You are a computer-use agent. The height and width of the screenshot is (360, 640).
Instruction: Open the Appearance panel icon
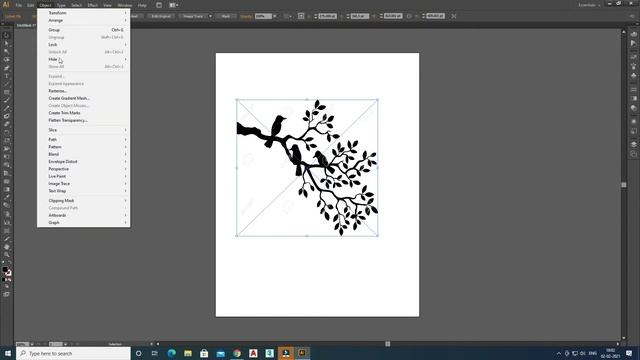tap(633, 121)
